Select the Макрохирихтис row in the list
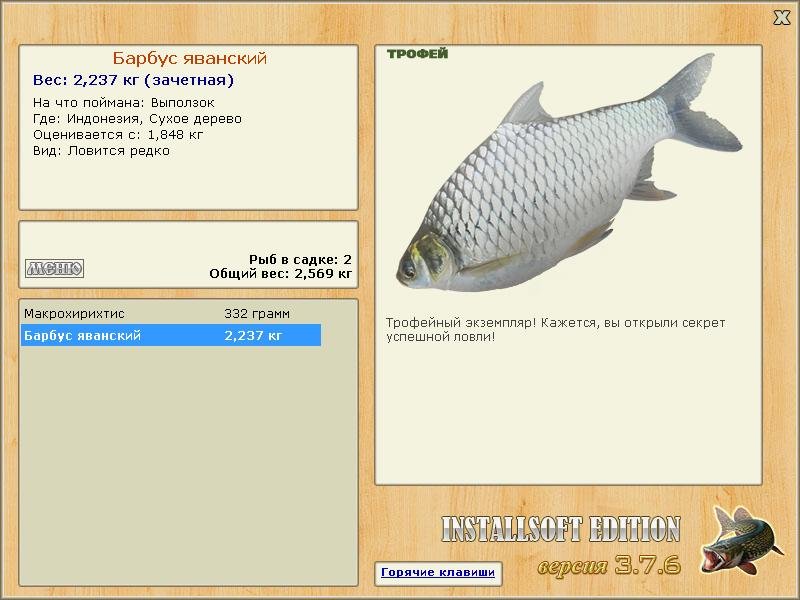The height and width of the screenshot is (600, 800). (x=171, y=313)
